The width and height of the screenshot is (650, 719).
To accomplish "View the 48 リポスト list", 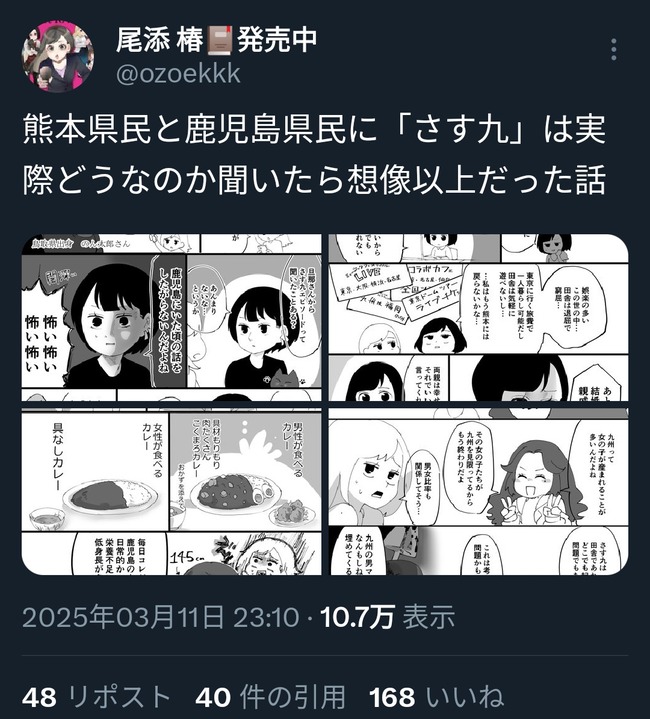I will [97, 697].
